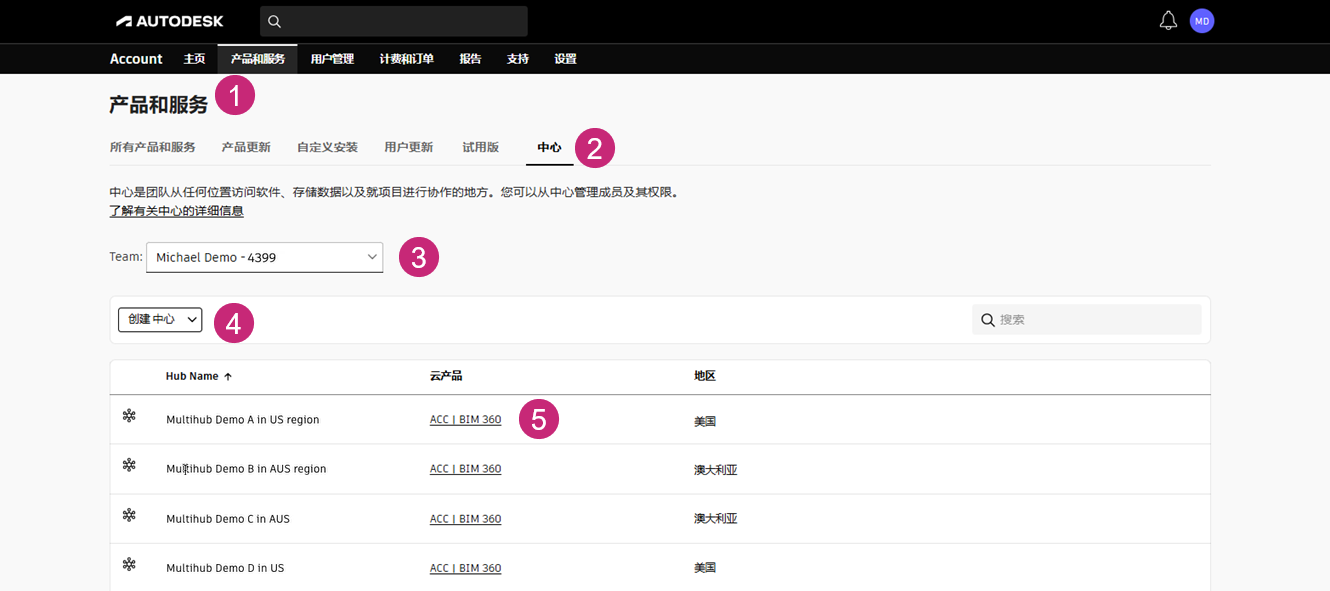1330x591 pixels.
Task: Select Multihub Demo A in US region
Action: 243,420
